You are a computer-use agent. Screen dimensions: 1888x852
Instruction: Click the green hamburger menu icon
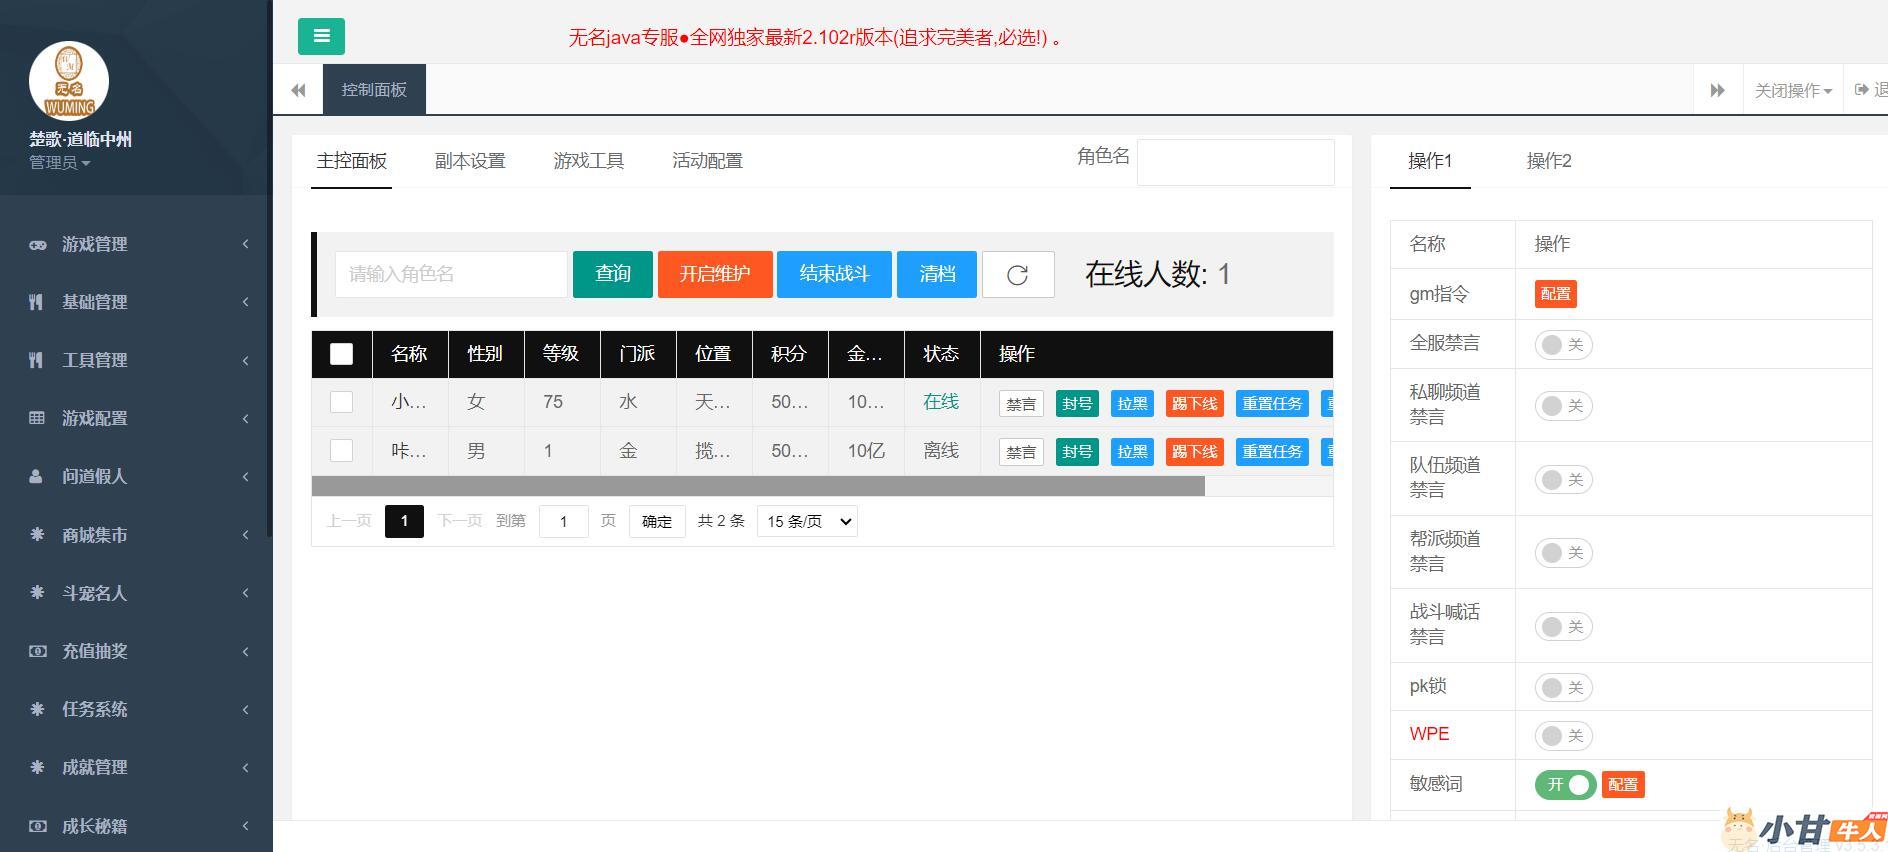click(321, 37)
